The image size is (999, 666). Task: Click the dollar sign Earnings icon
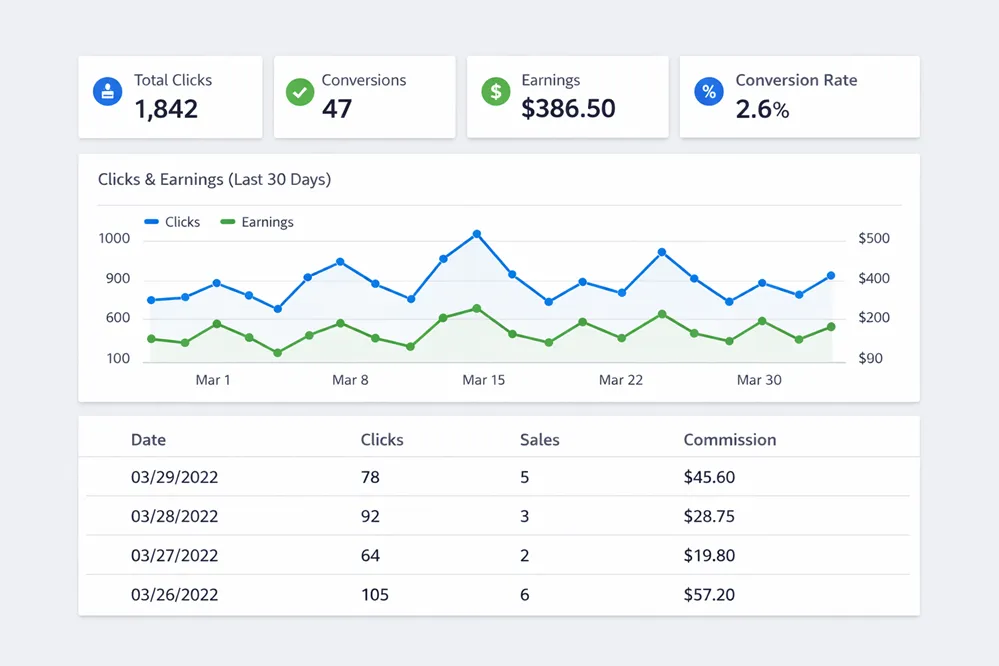coord(496,91)
